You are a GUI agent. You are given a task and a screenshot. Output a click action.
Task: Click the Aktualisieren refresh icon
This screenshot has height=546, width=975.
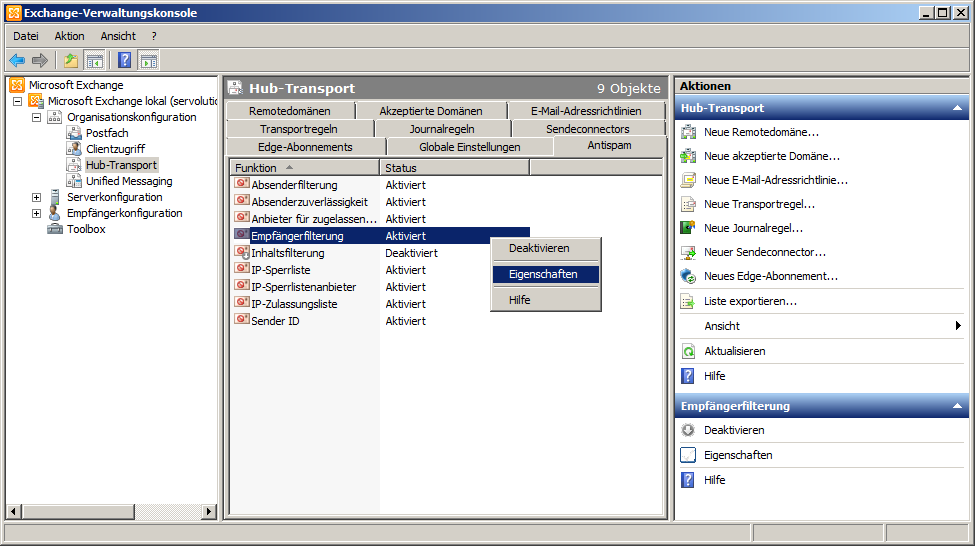(688, 351)
